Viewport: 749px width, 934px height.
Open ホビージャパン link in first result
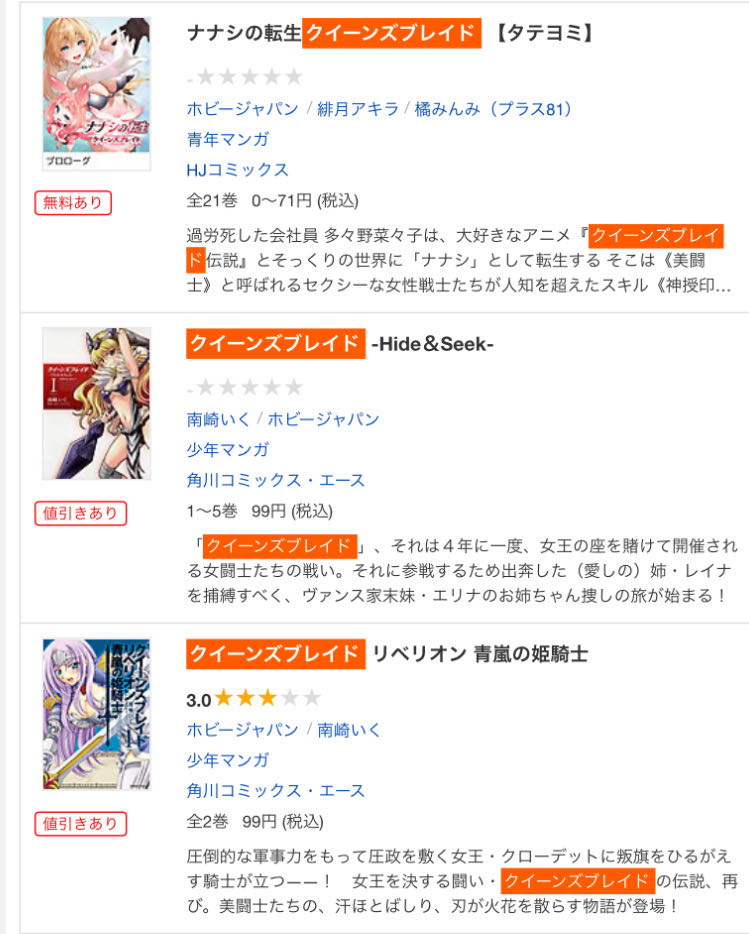pyautogui.click(x=243, y=109)
